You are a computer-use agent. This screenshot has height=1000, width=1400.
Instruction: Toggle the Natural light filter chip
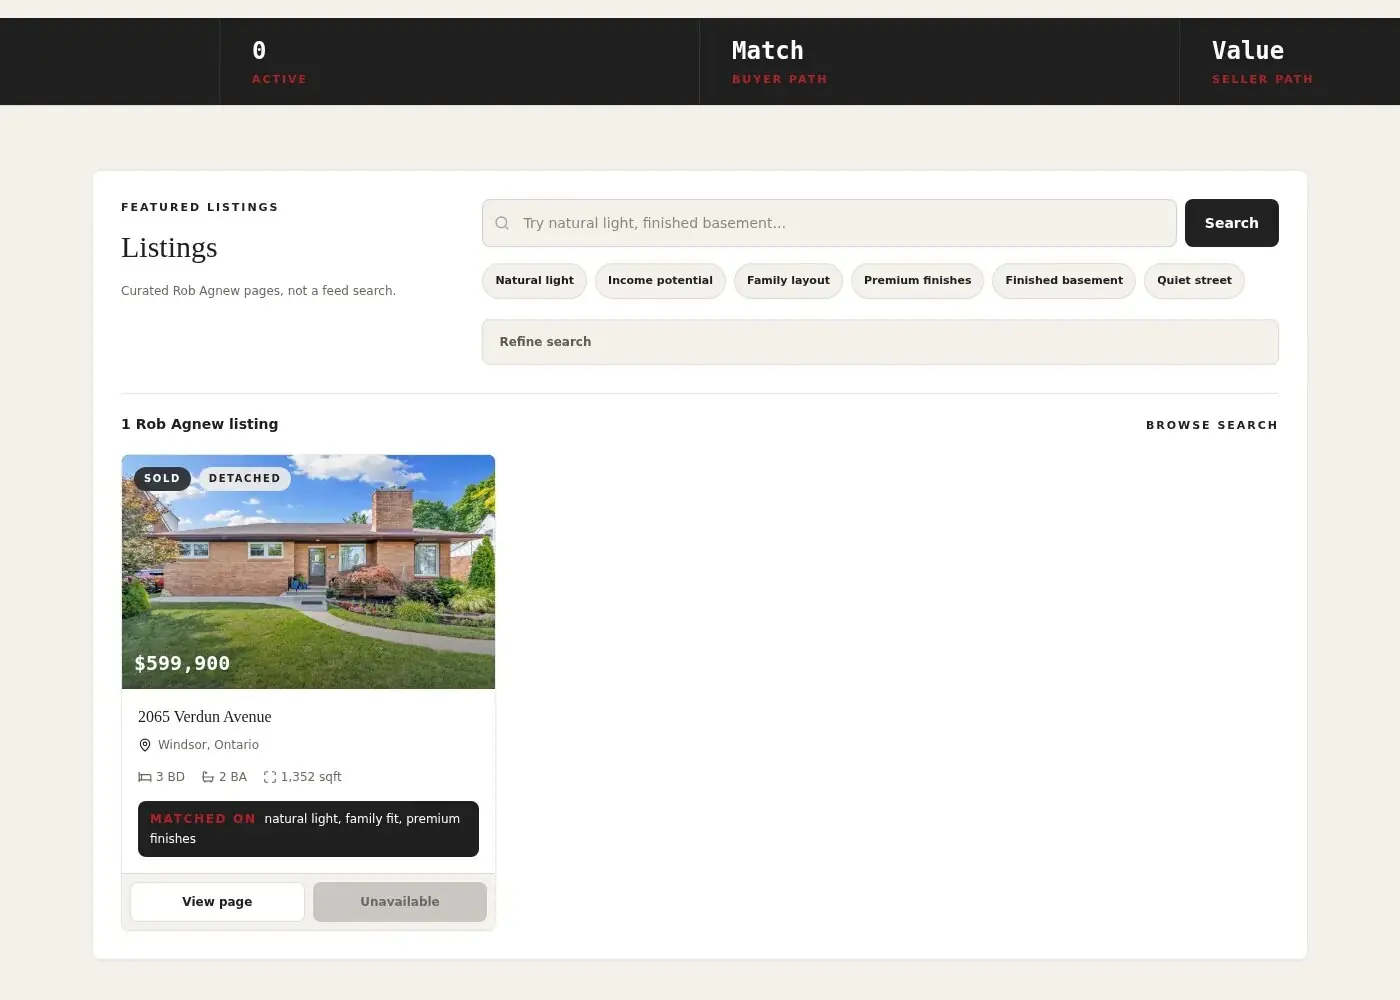point(535,281)
